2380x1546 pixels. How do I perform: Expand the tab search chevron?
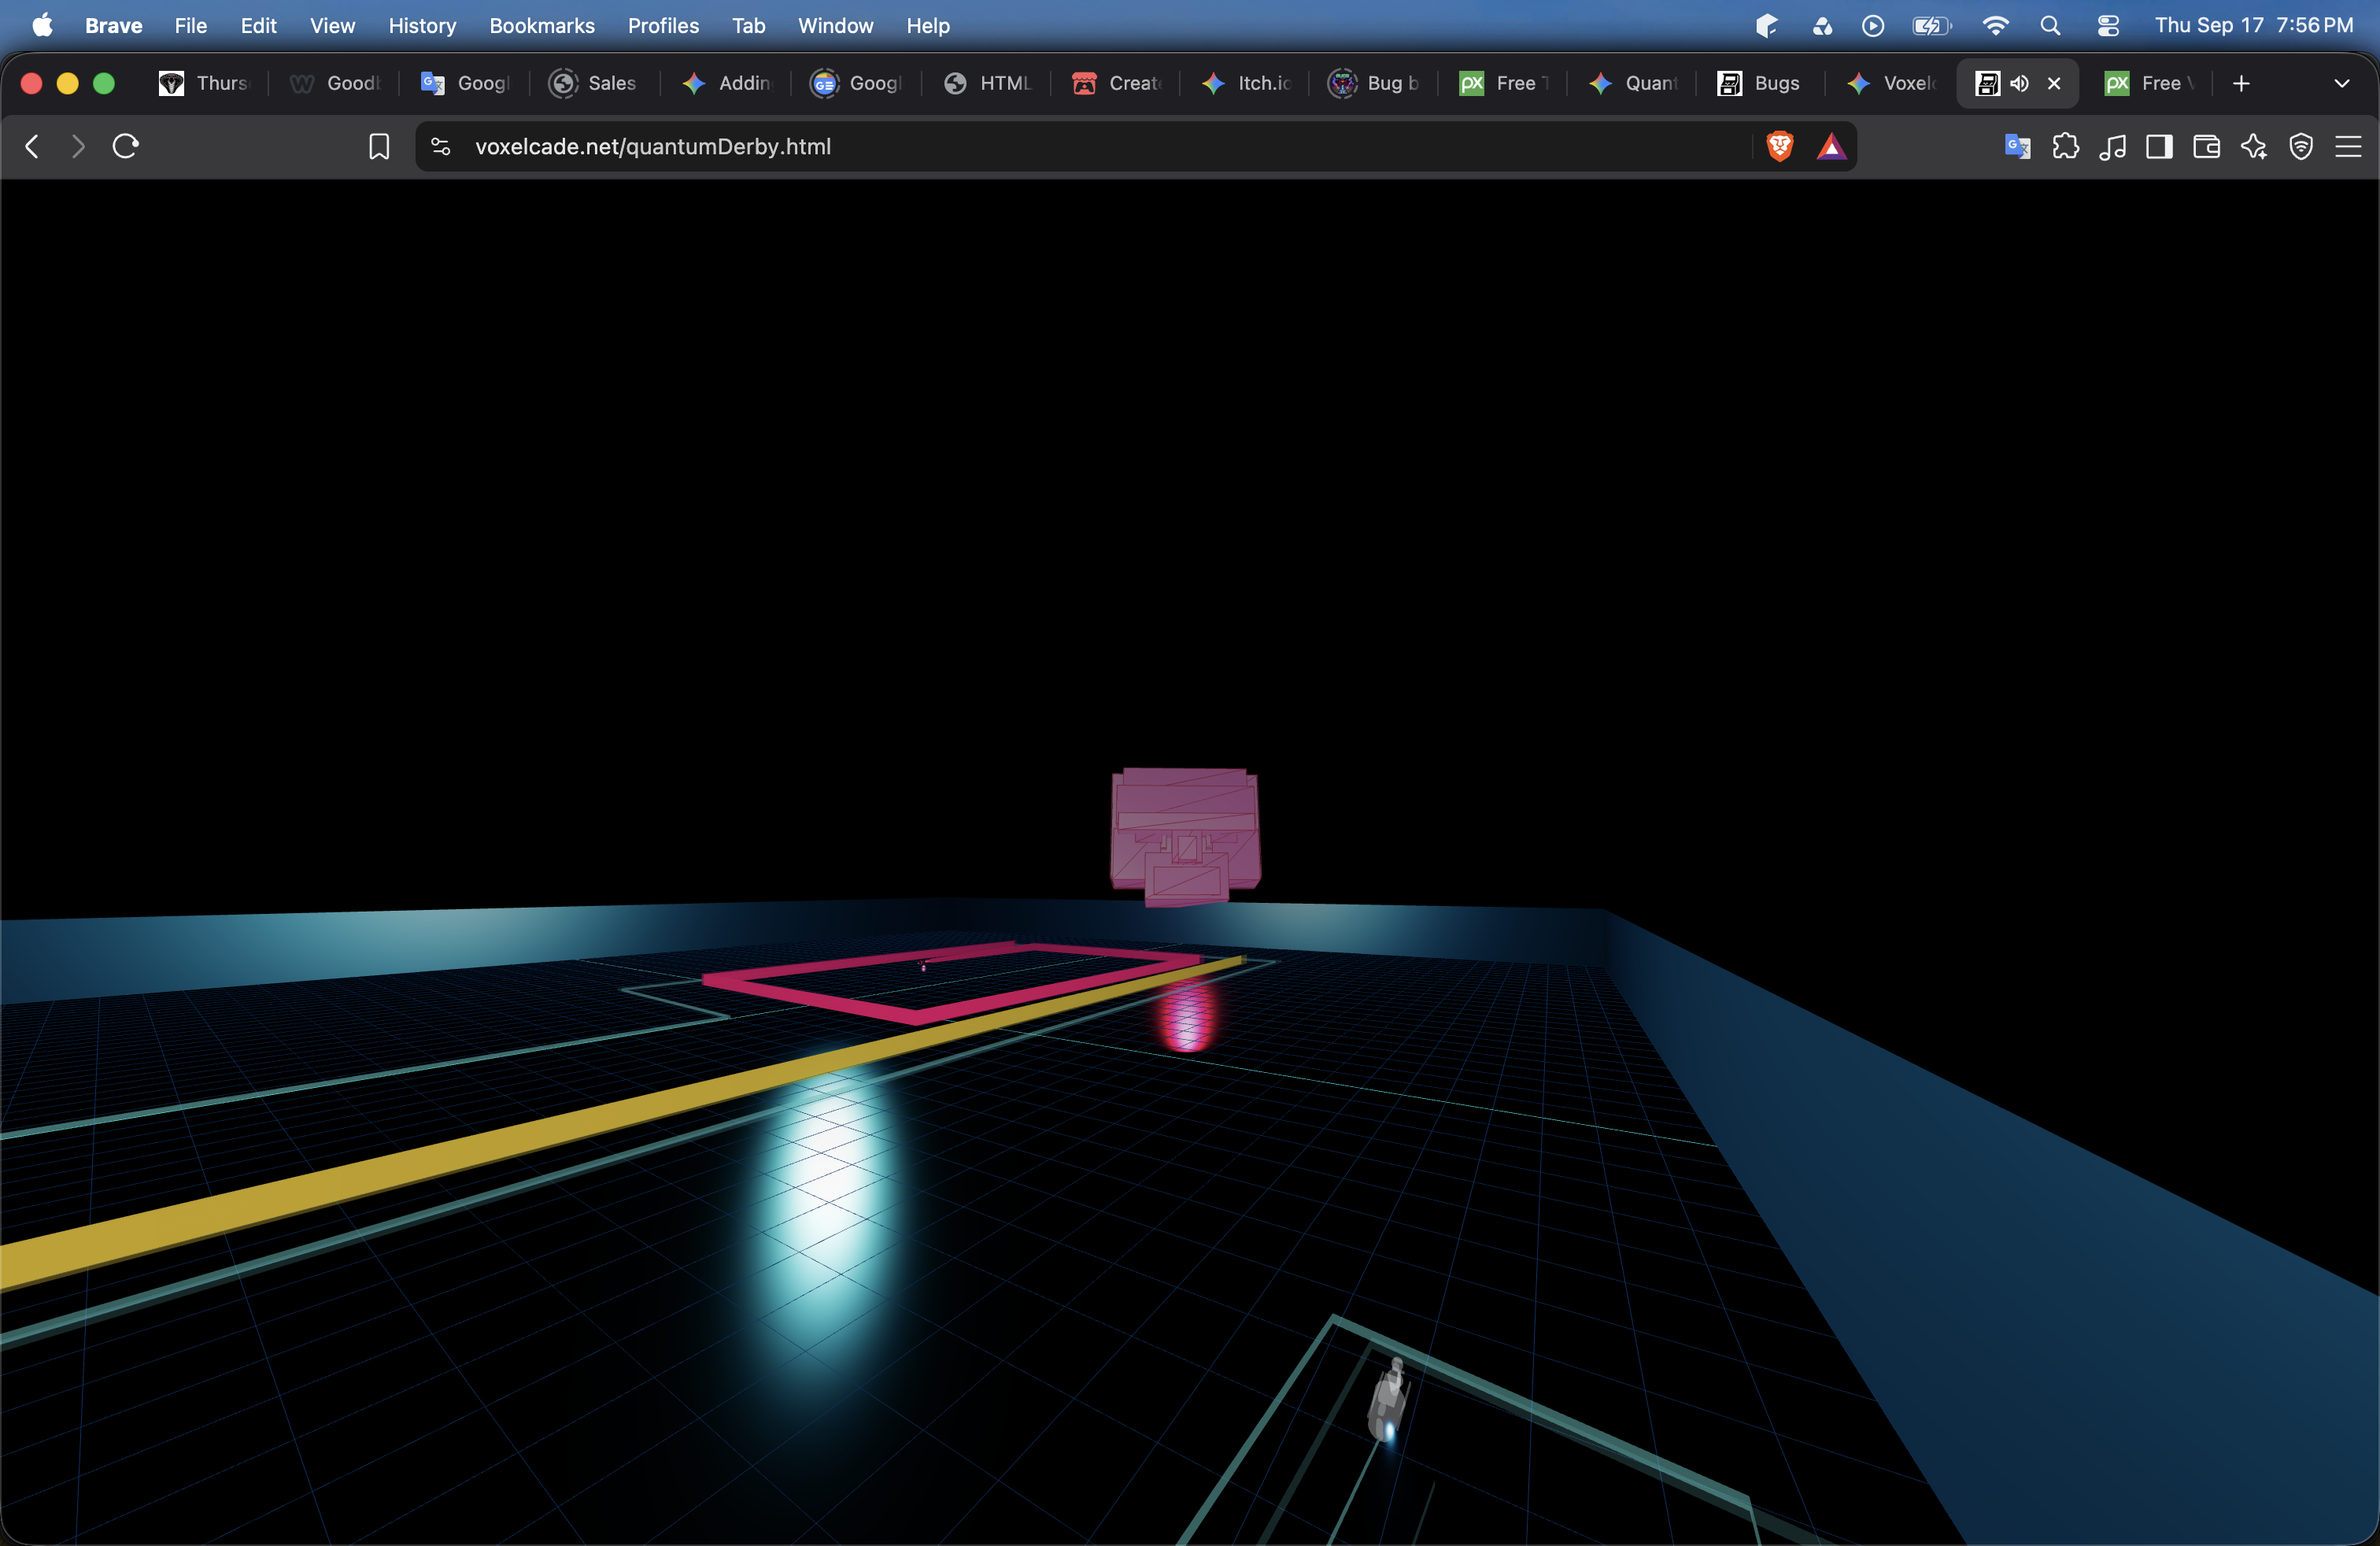click(2341, 83)
